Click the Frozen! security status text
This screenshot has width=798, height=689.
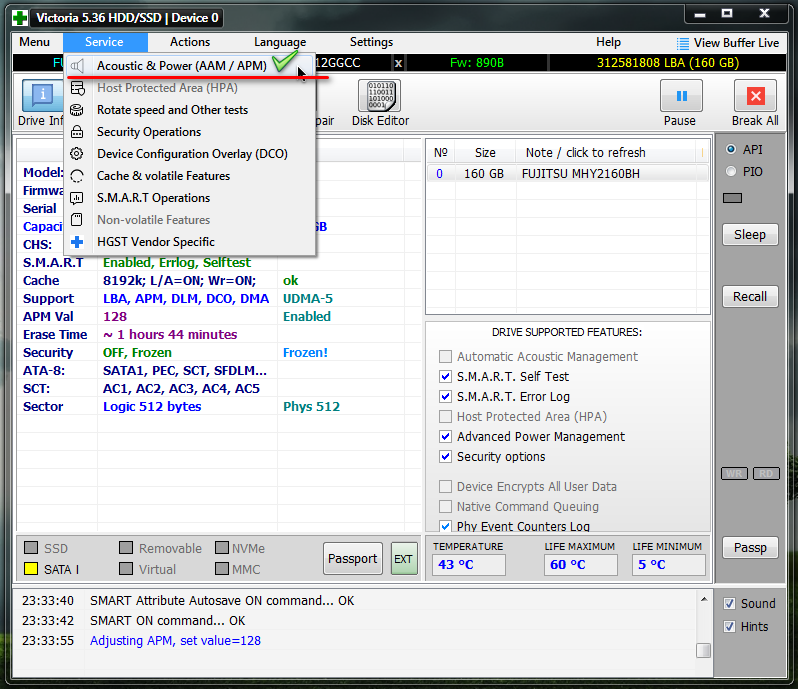tap(305, 353)
